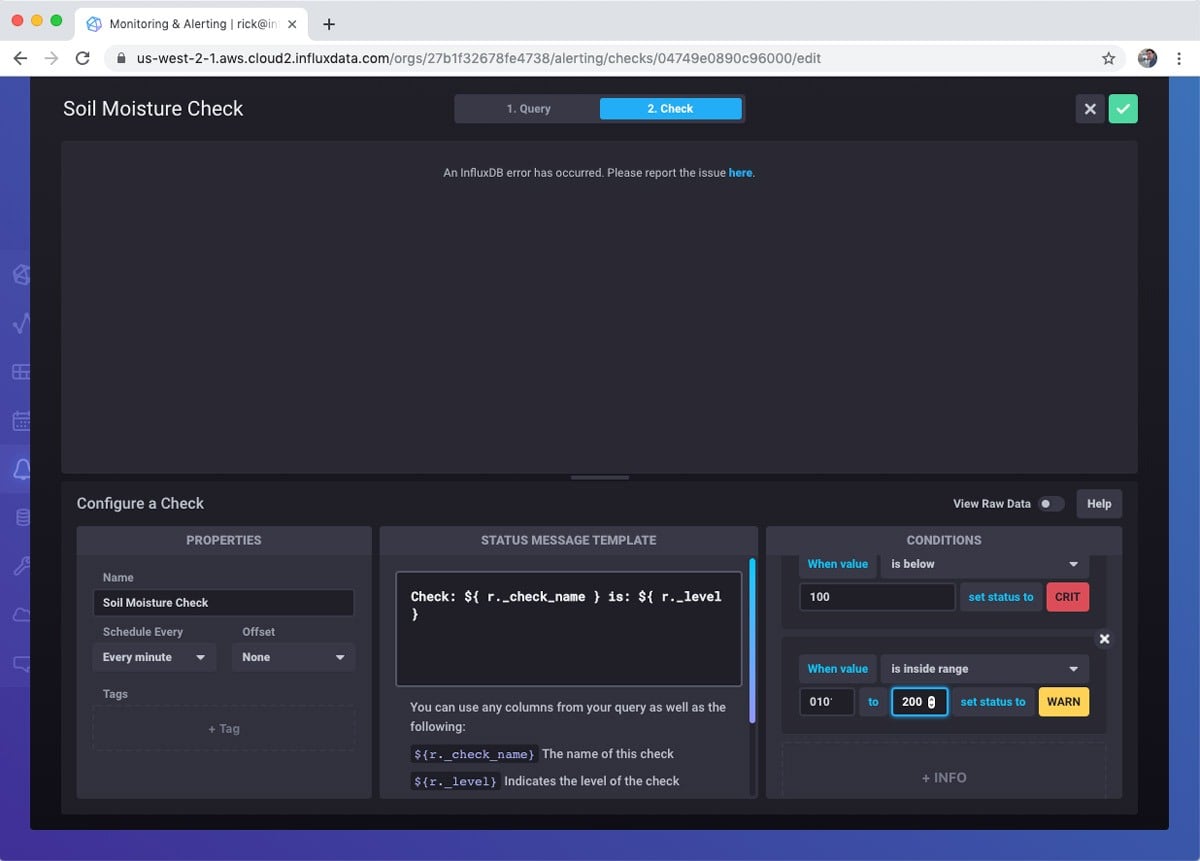Click the 'here' link to report the error
The image size is (1200, 861).
[x=740, y=172]
